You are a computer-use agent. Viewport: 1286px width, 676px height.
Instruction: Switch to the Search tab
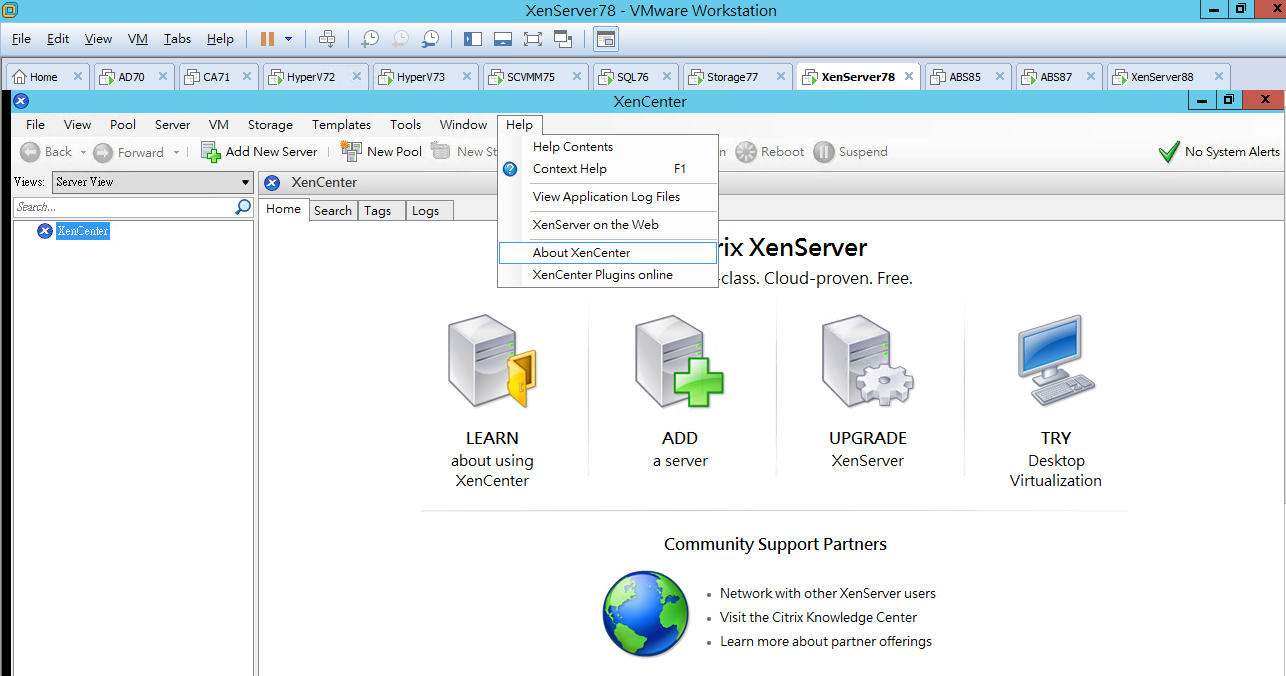pyautogui.click(x=333, y=210)
